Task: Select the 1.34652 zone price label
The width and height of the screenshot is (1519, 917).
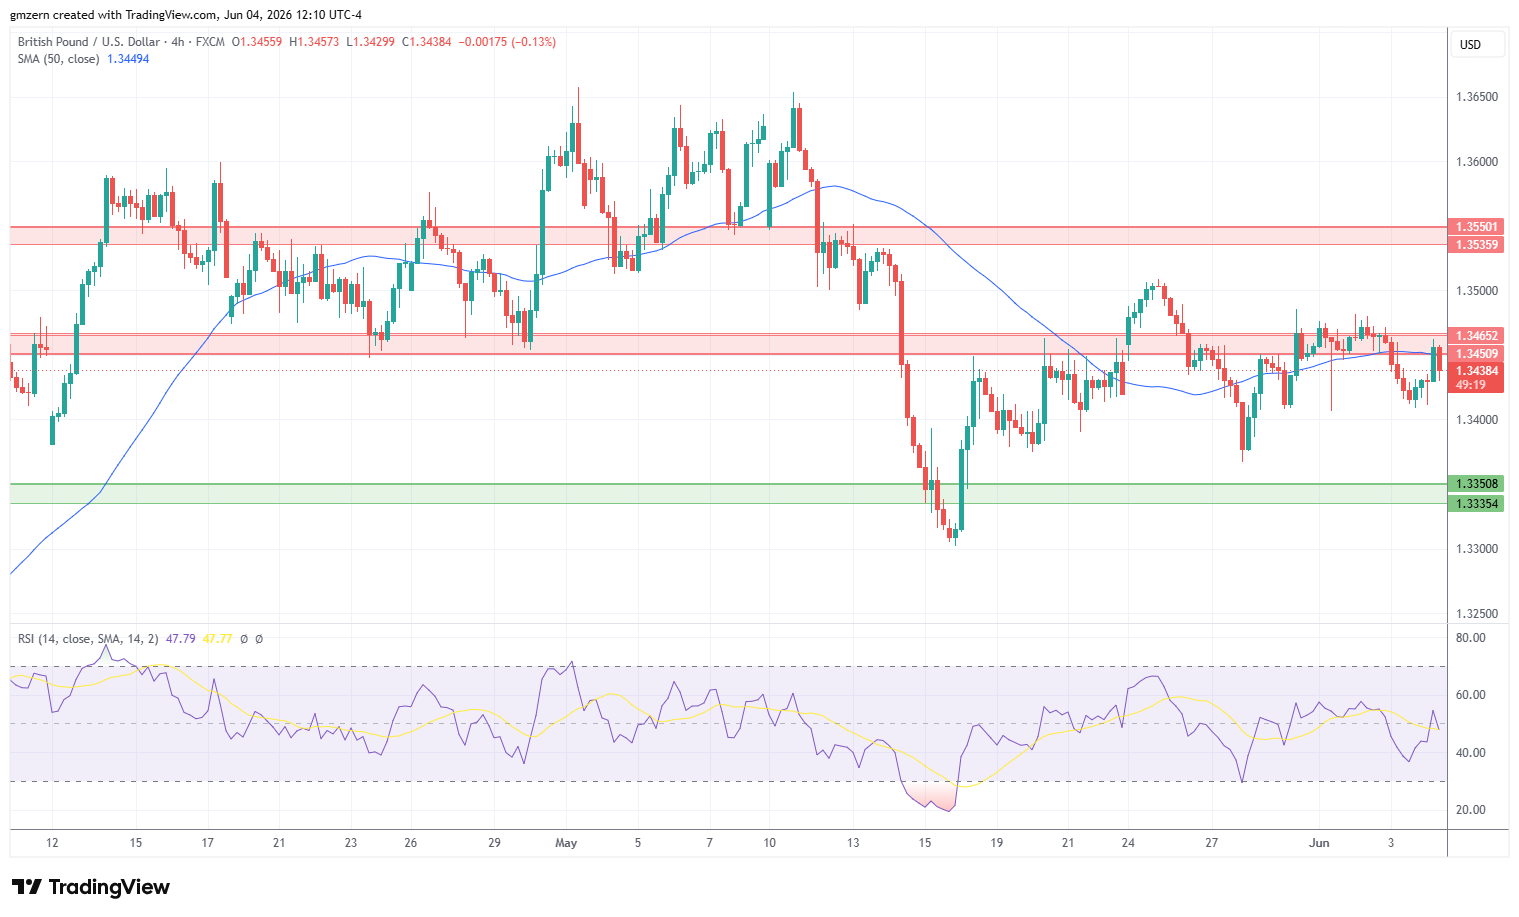Action: pyautogui.click(x=1476, y=336)
